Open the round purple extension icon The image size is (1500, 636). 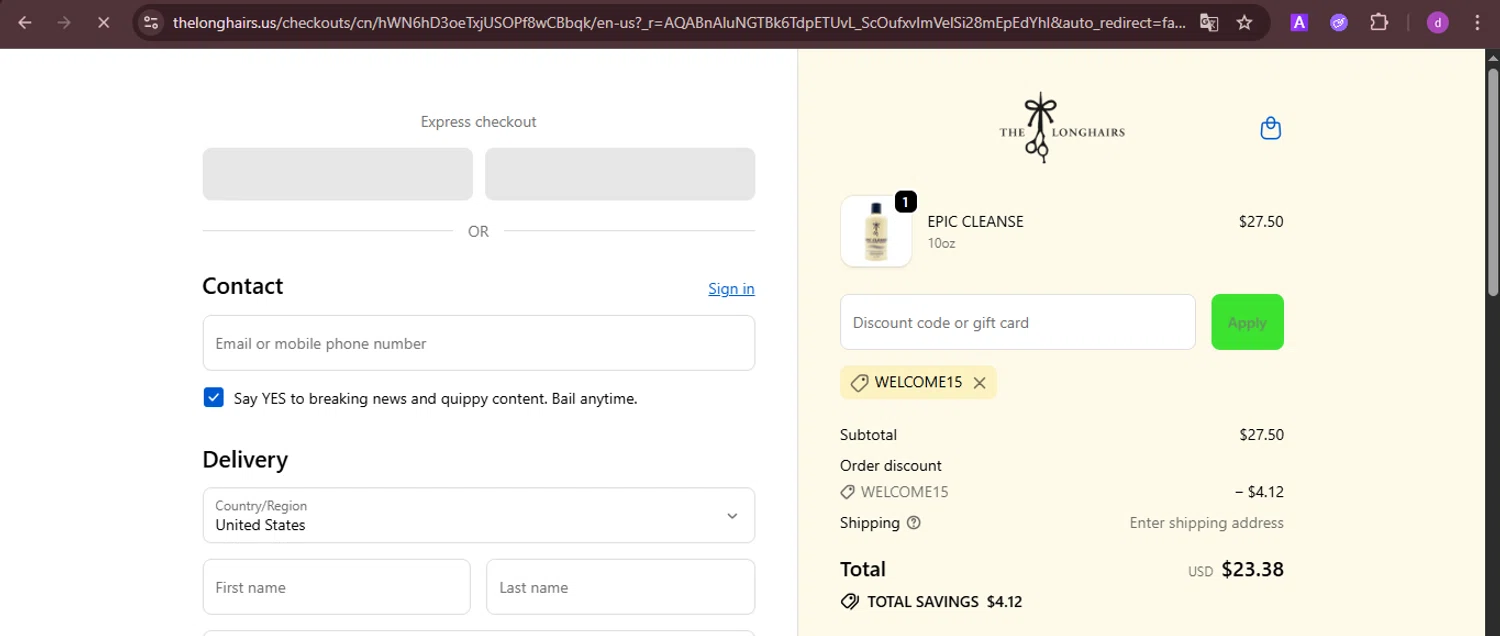click(1339, 22)
